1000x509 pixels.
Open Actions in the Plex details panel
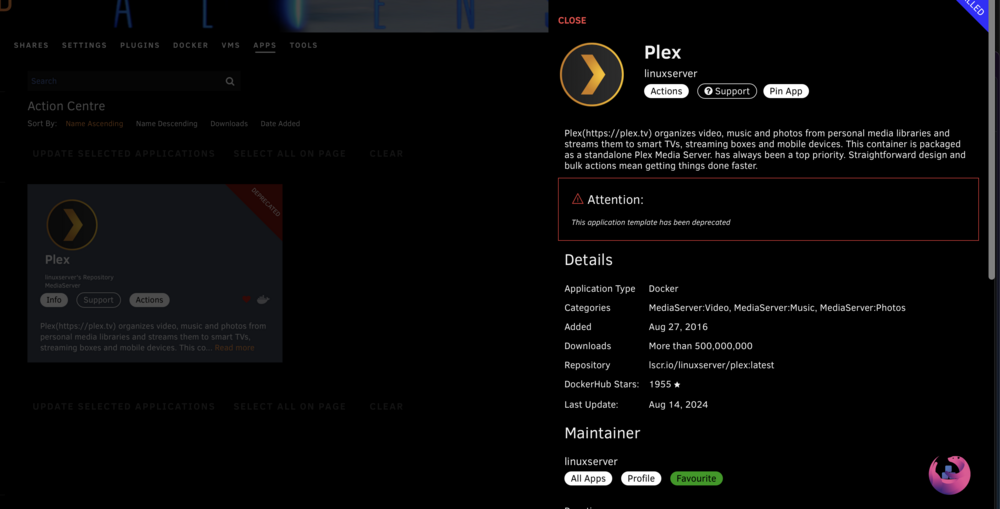[x=666, y=91]
